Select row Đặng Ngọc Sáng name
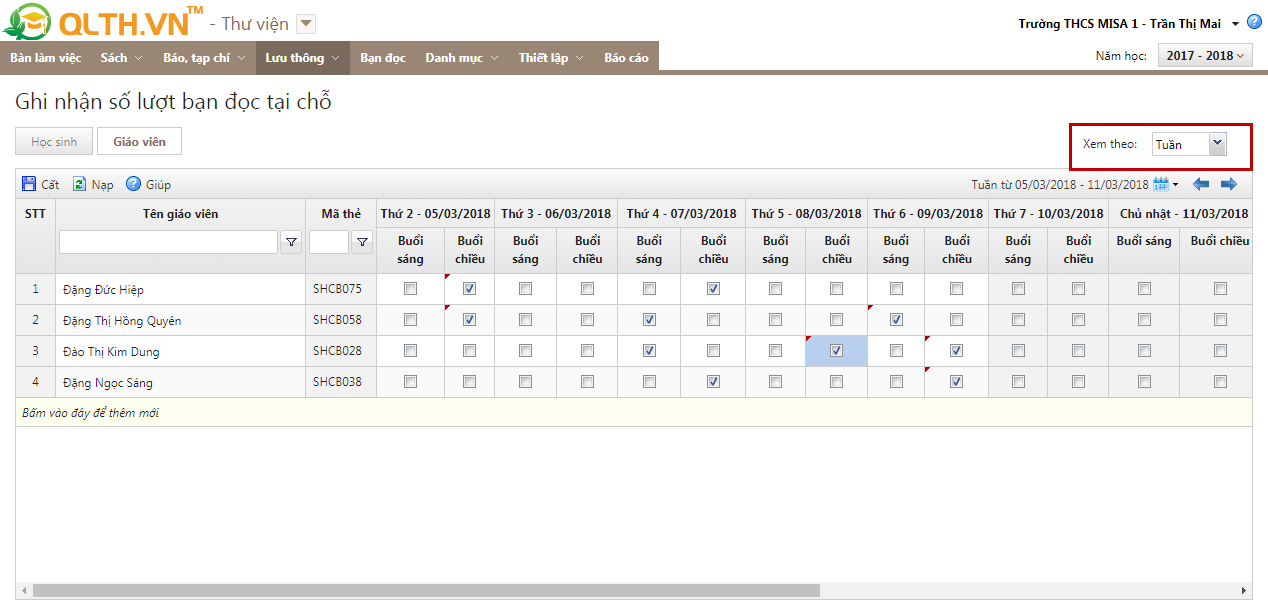This screenshot has height=615, width=1268. pyautogui.click(x=107, y=383)
